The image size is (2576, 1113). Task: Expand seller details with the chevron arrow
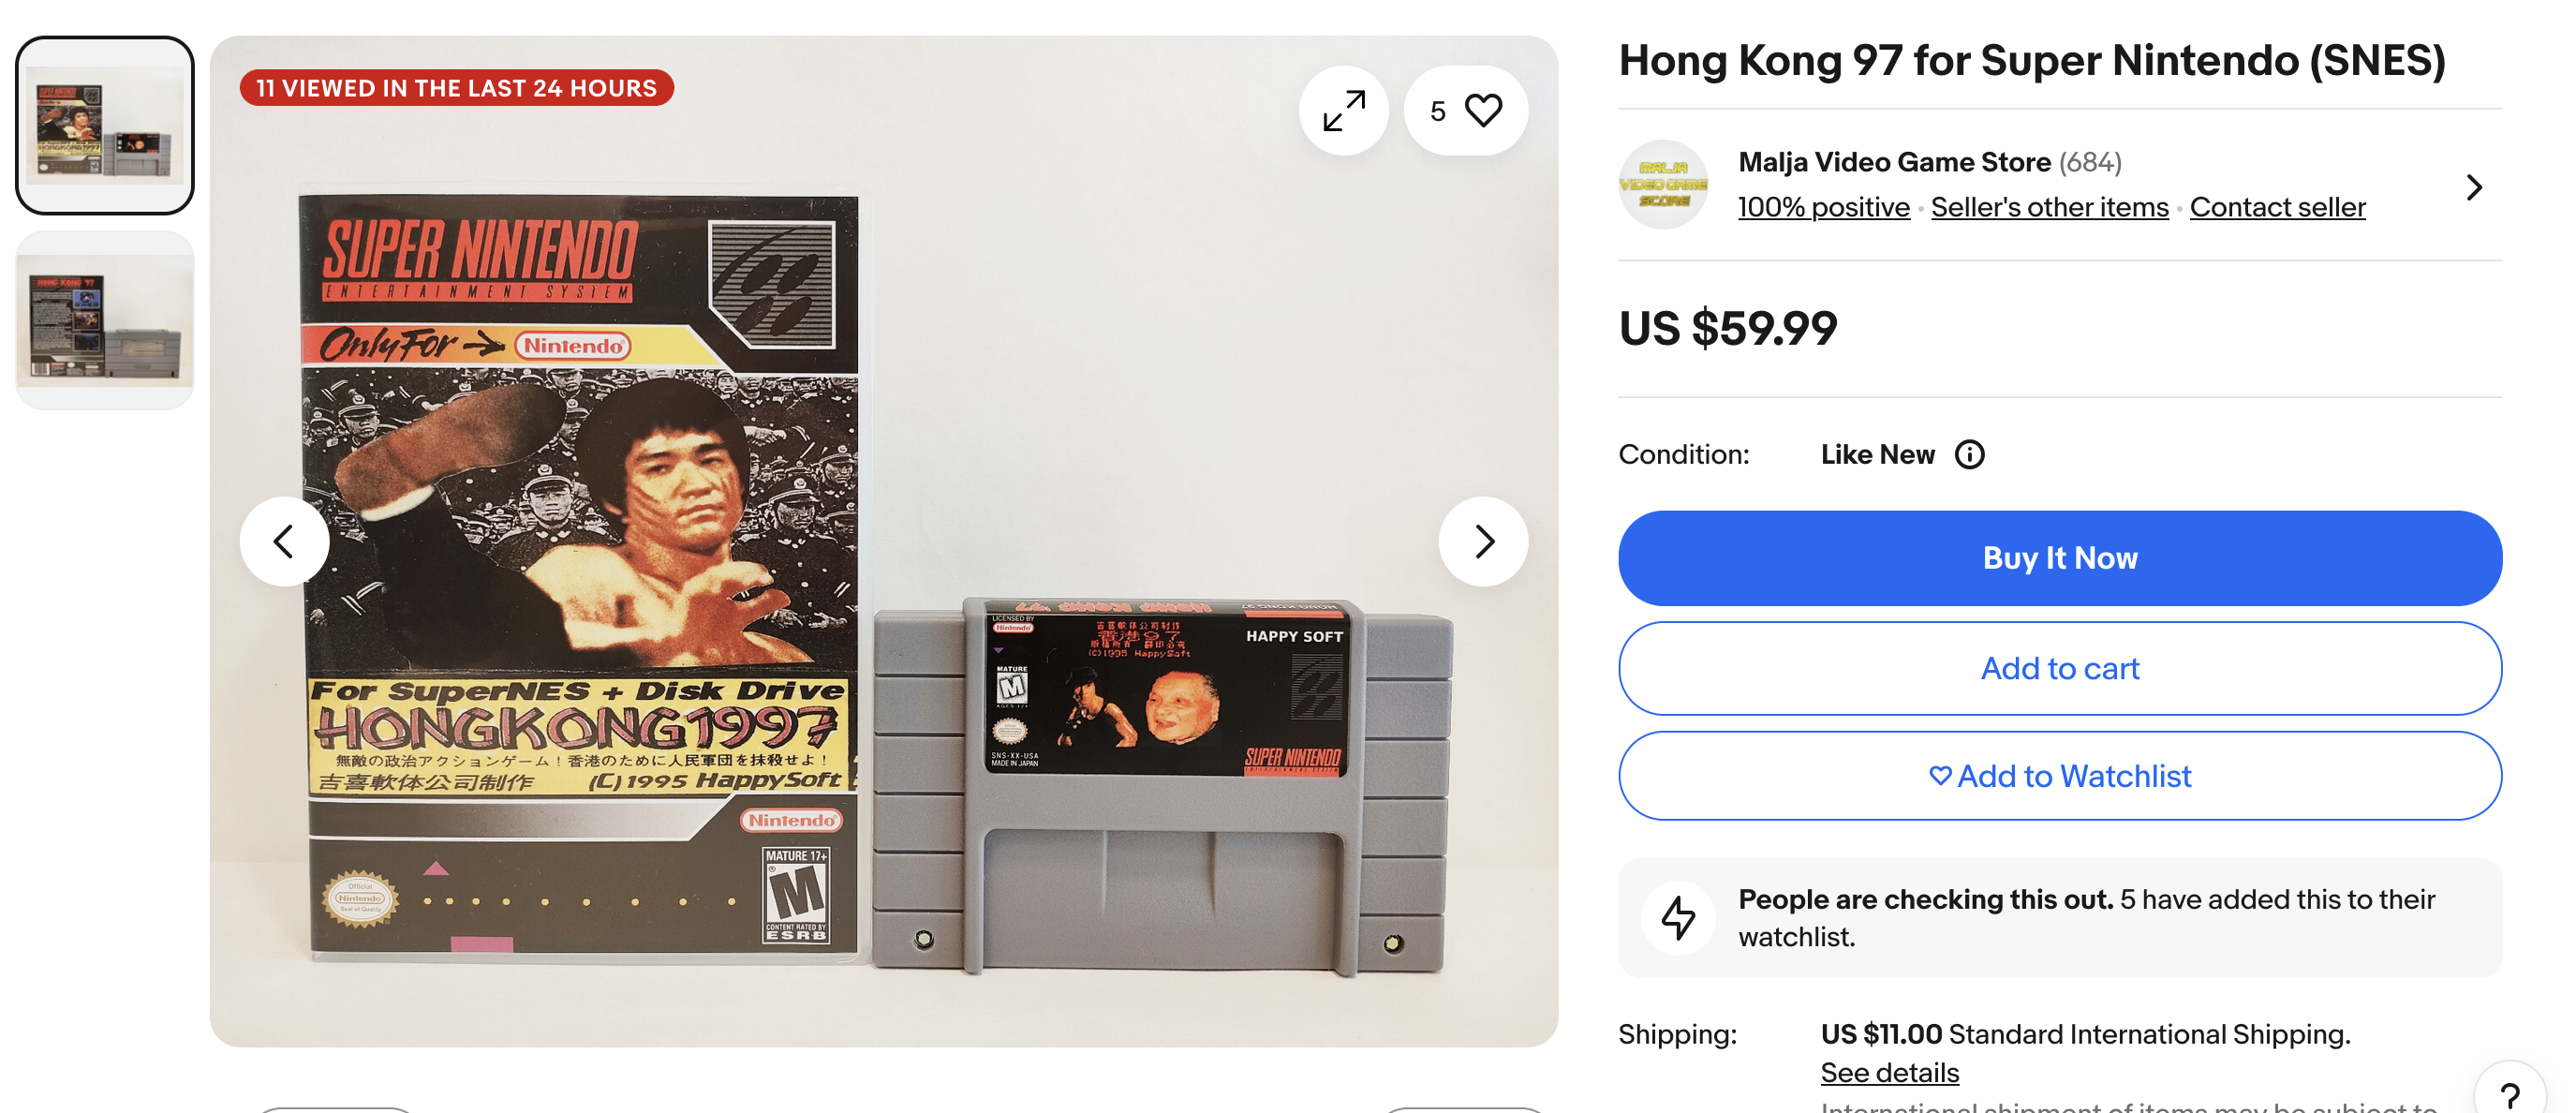coord(2473,187)
